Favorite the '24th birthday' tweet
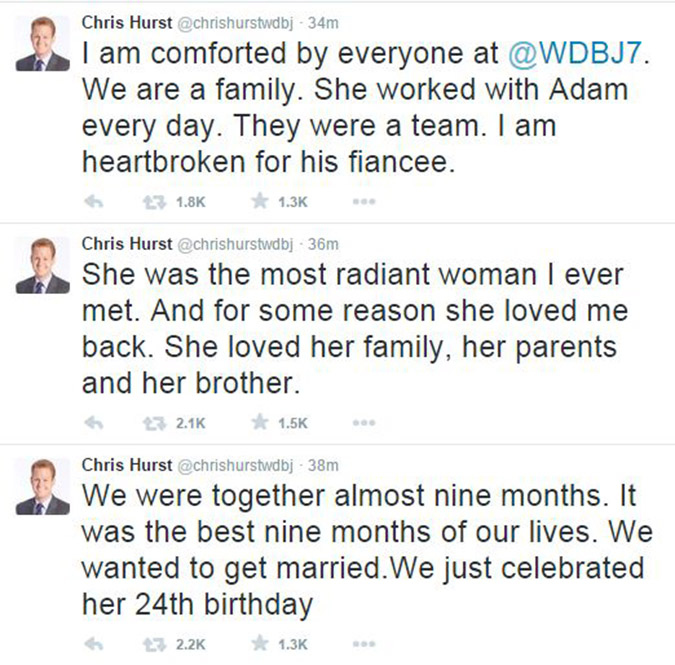Image resolution: width=675 pixels, height=665 pixels. 260,644
